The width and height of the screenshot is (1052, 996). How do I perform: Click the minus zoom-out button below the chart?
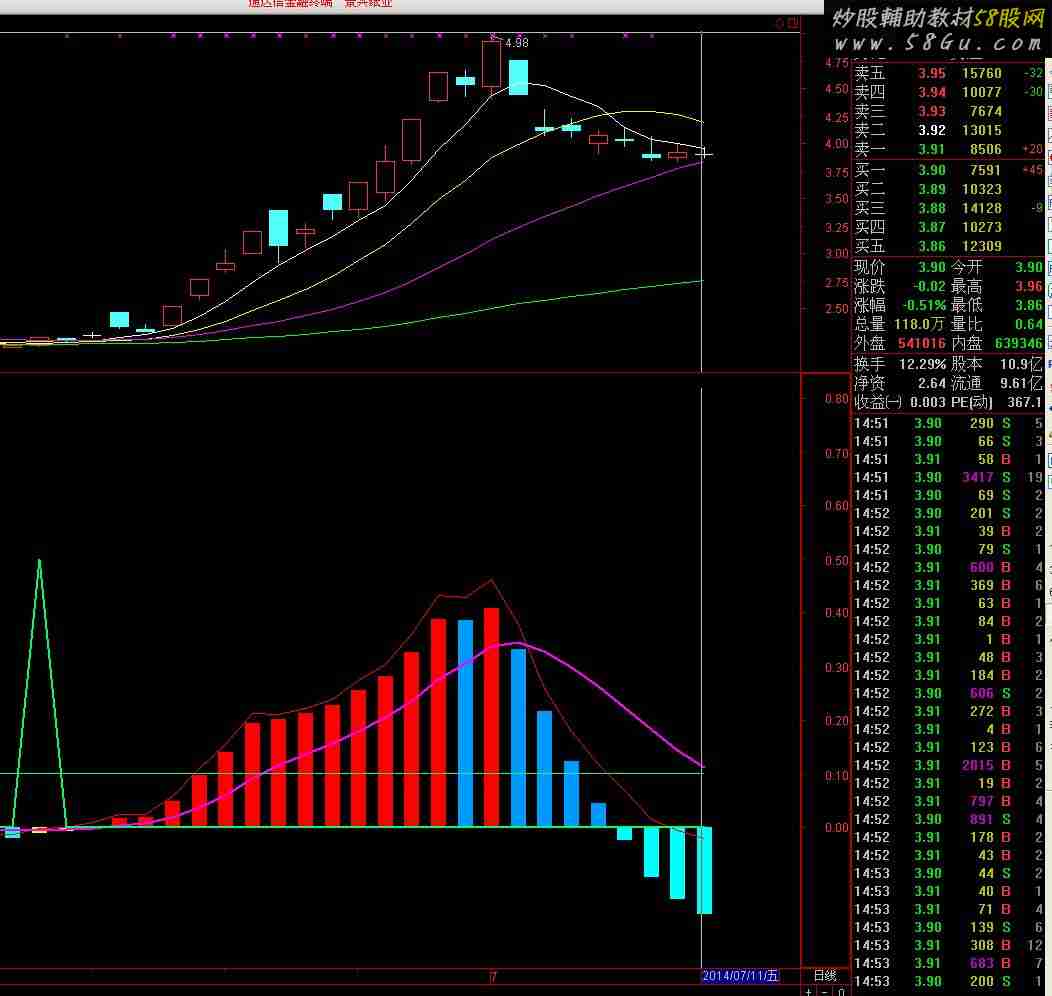pos(825,992)
